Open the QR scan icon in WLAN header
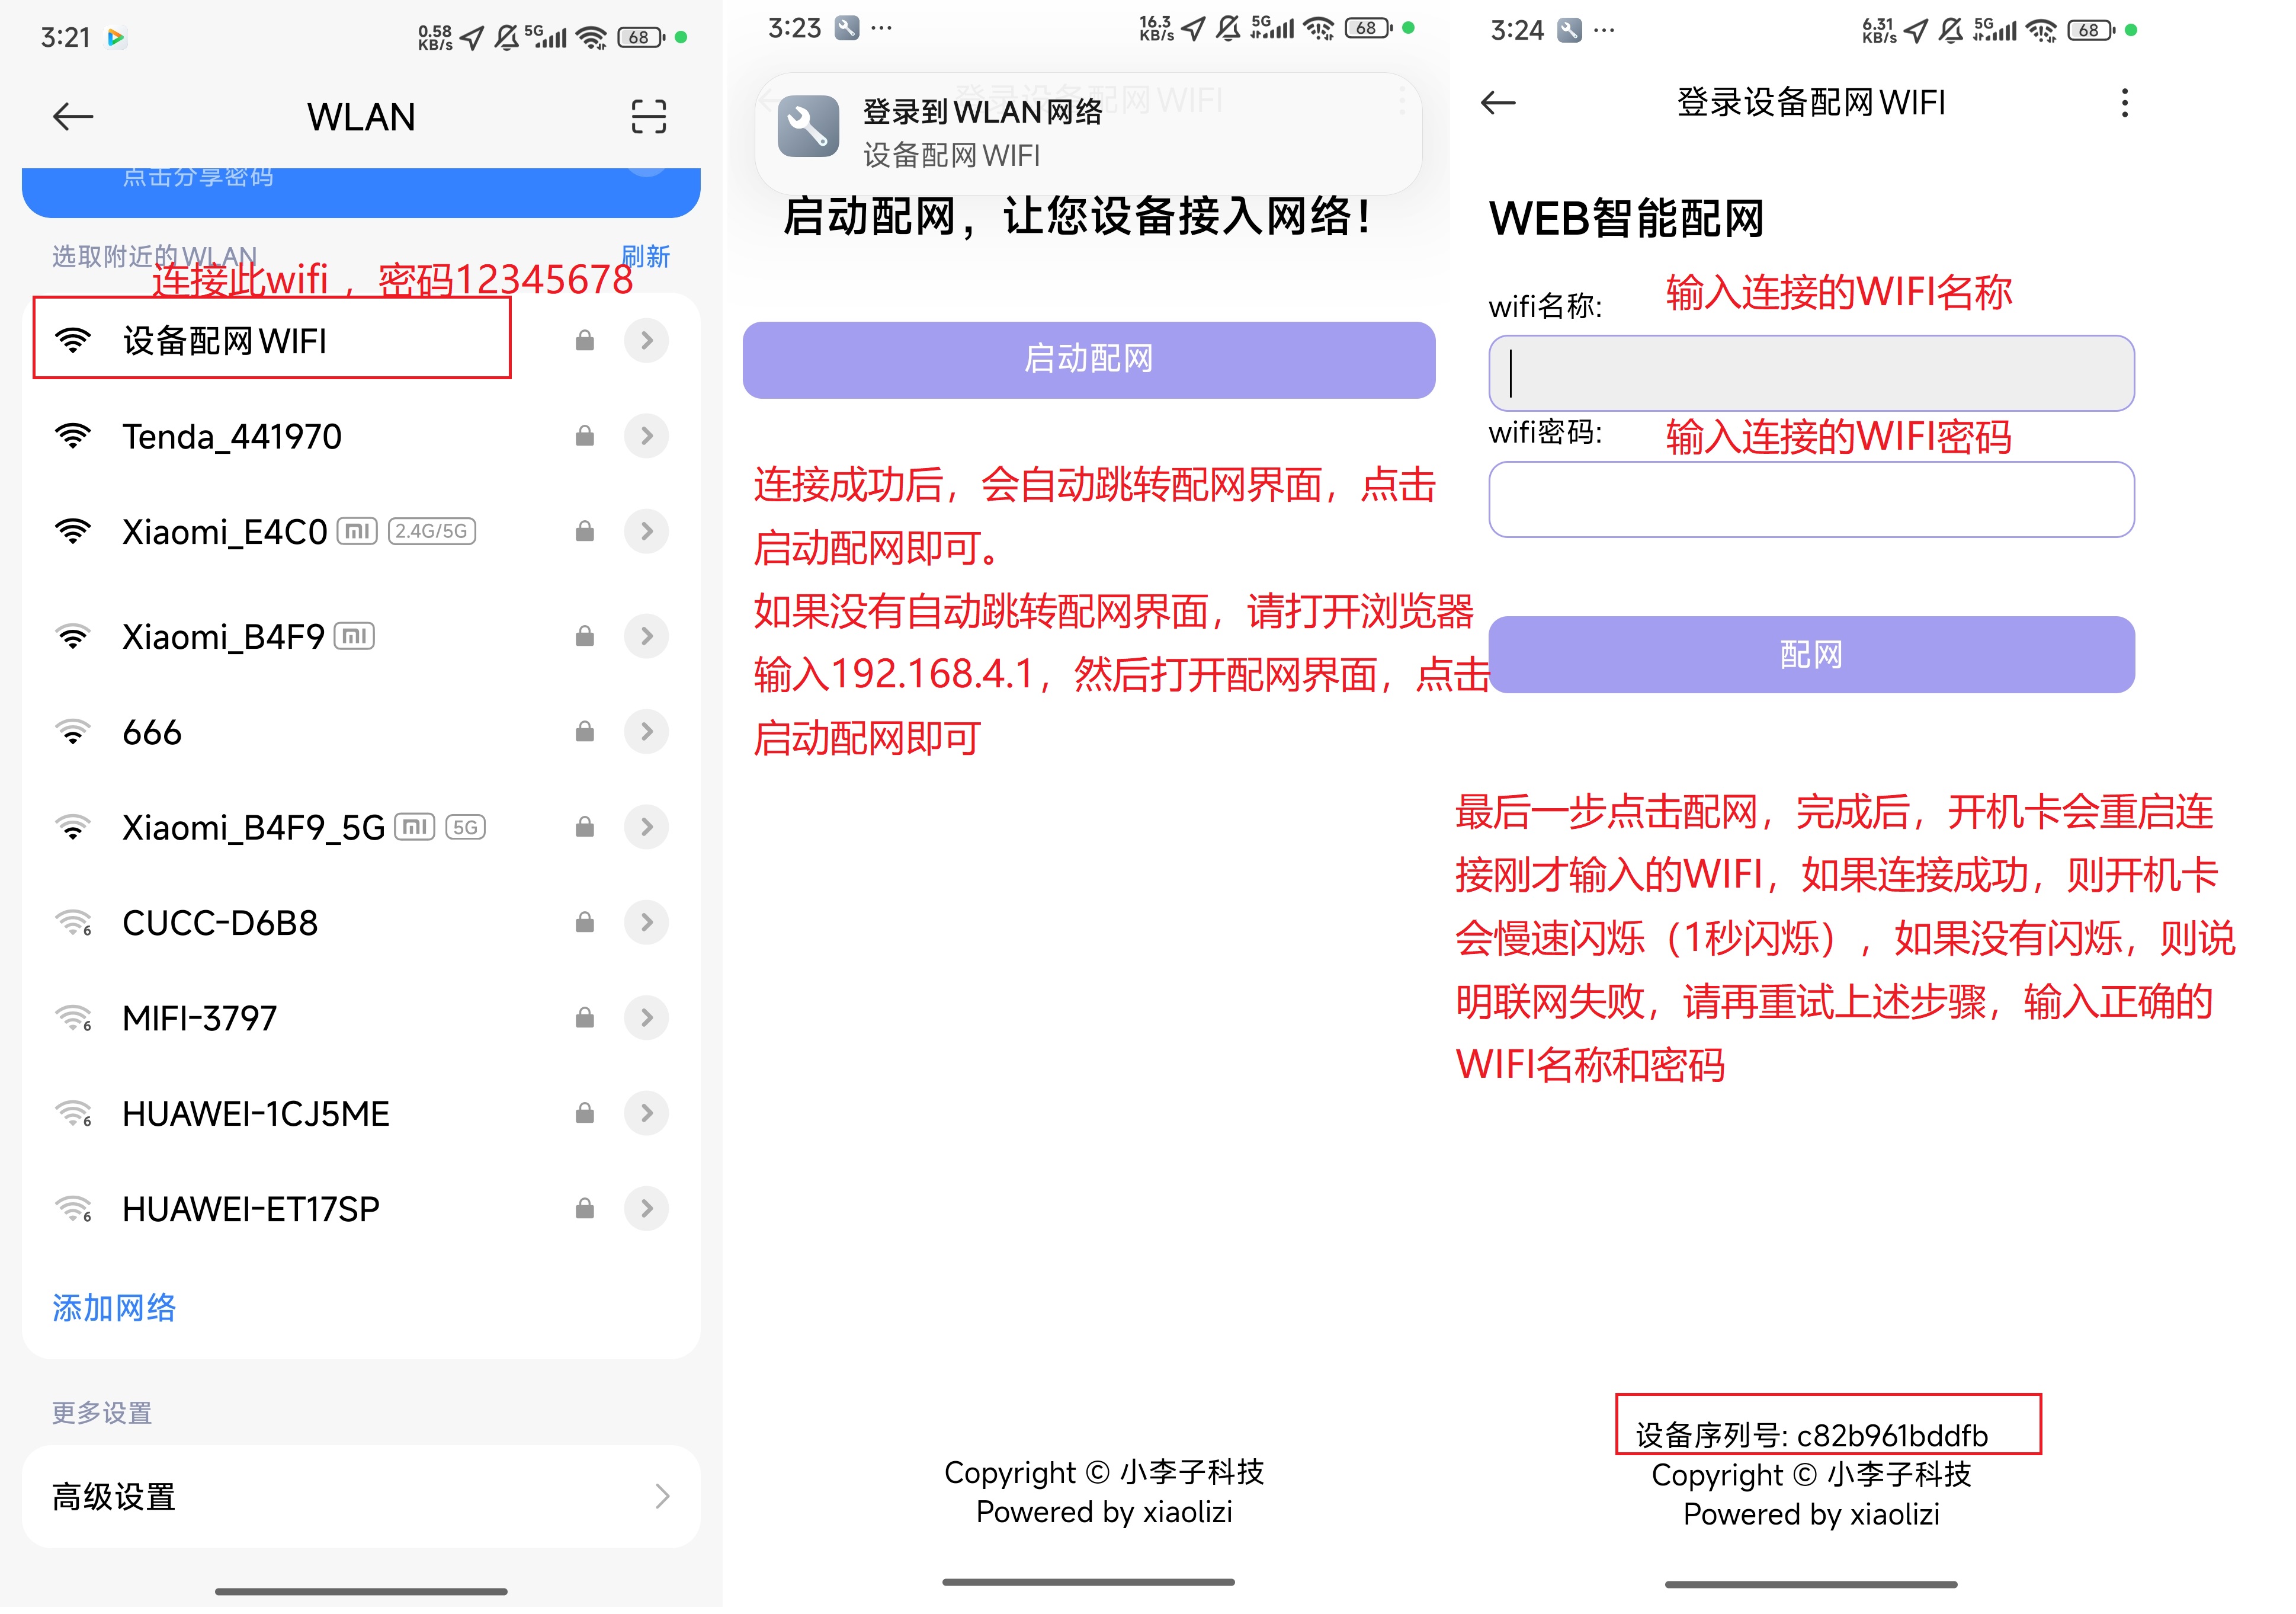The width and height of the screenshot is (2296, 1614). click(x=648, y=117)
